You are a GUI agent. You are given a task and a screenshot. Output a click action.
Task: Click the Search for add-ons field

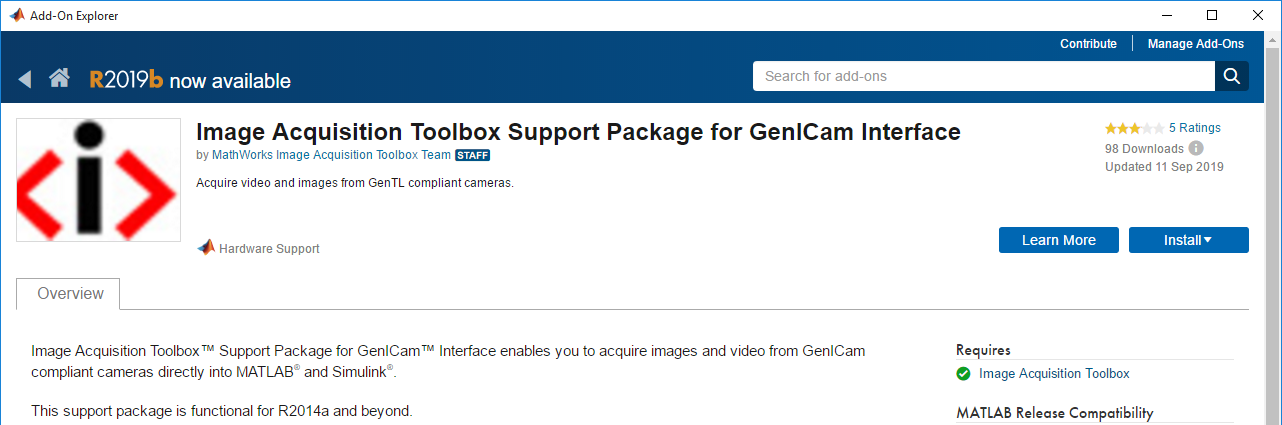[984, 76]
